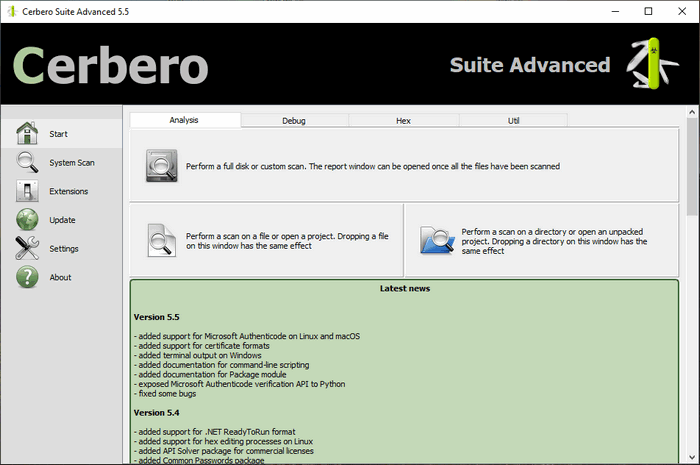
Task: Click the Extensions switch icon
Action: 27,191
